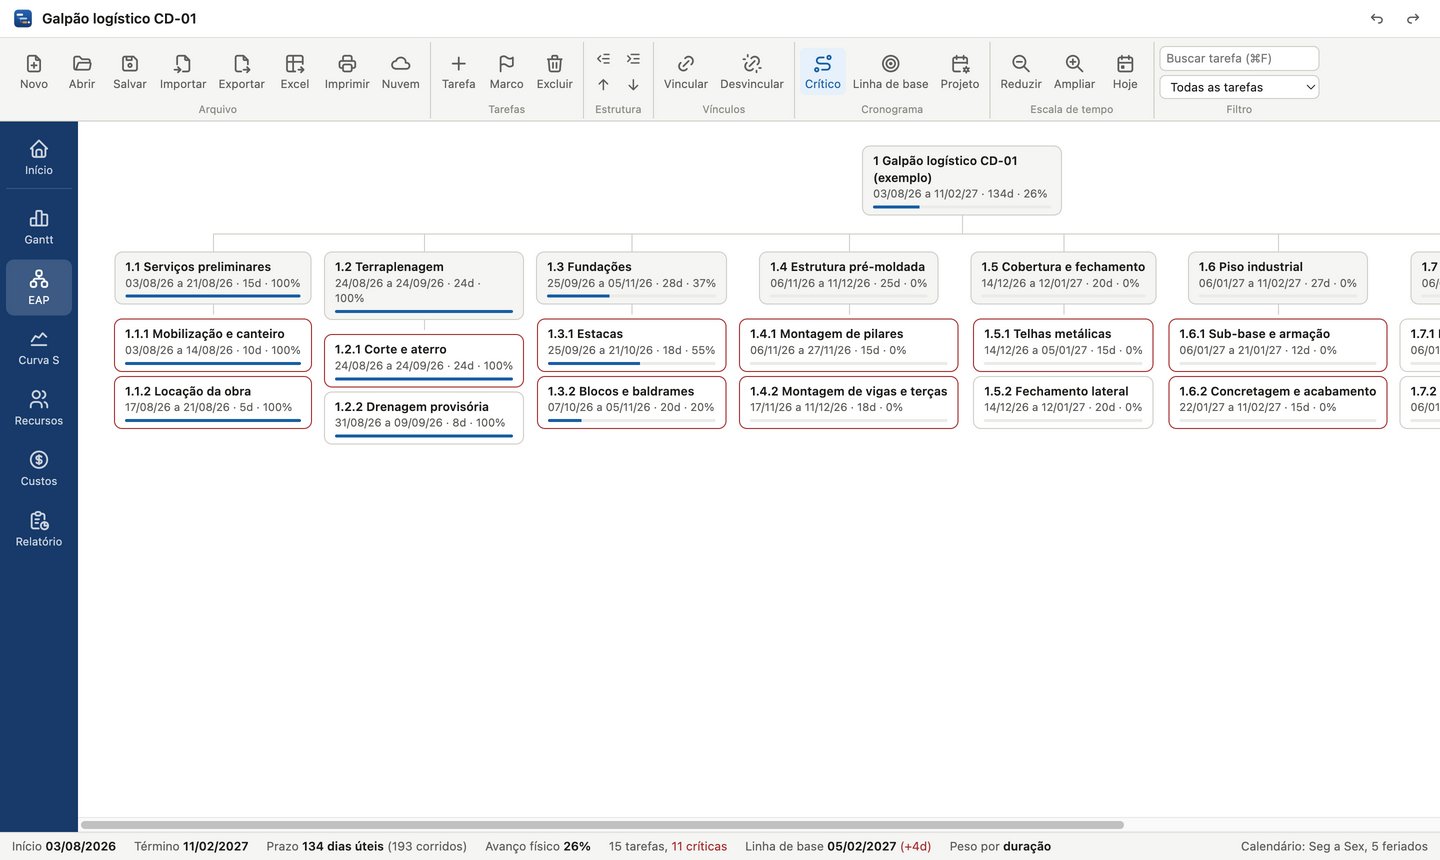Click the 11 críticas link in the status bar

(x=699, y=846)
